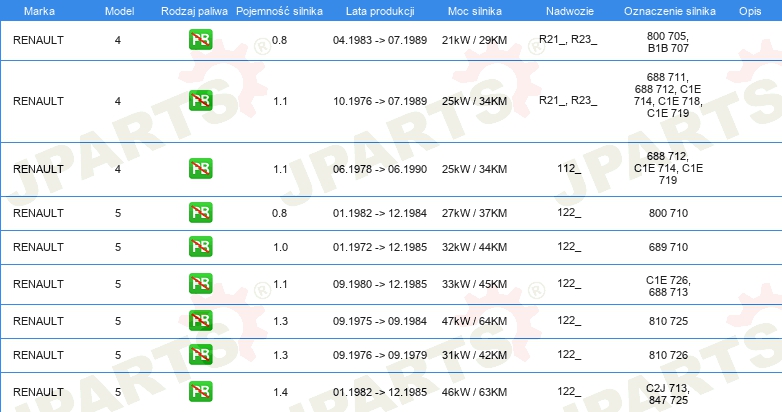
Task: Click the fuel icon in the 810 726 row
Action: pos(200,354)
